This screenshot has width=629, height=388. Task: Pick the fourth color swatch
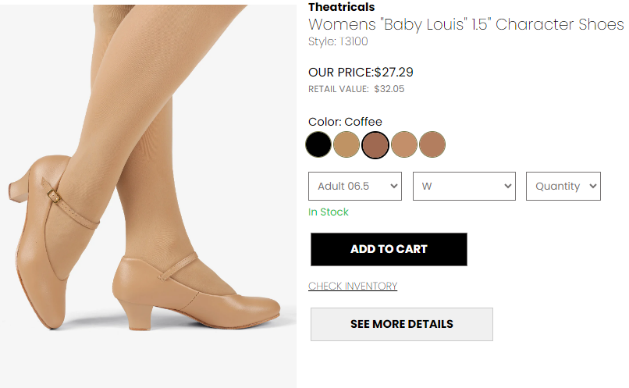pyautogui.click(x=404, y=144)
